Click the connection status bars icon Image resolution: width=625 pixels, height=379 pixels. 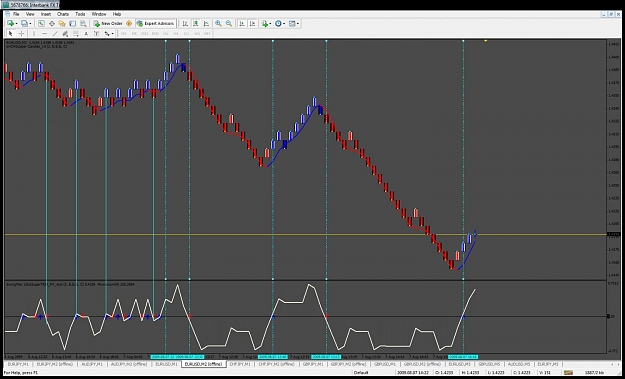pyautogui.click(x=568, y=373)
